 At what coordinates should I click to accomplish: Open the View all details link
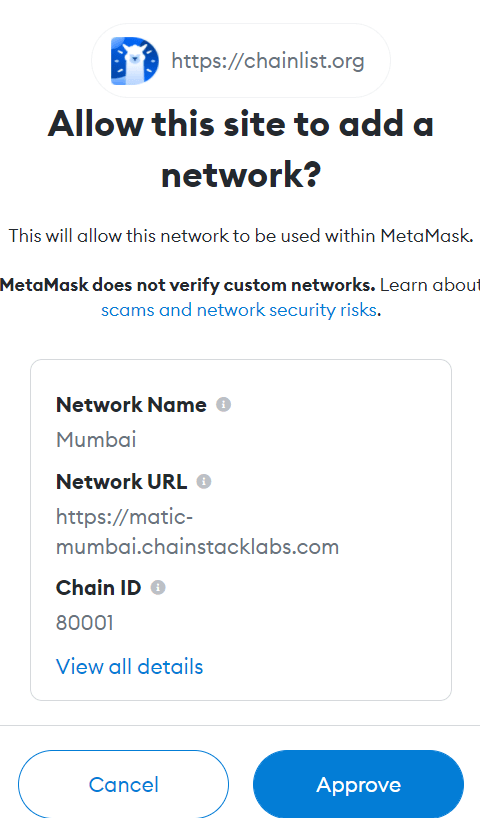pos(129,667)
